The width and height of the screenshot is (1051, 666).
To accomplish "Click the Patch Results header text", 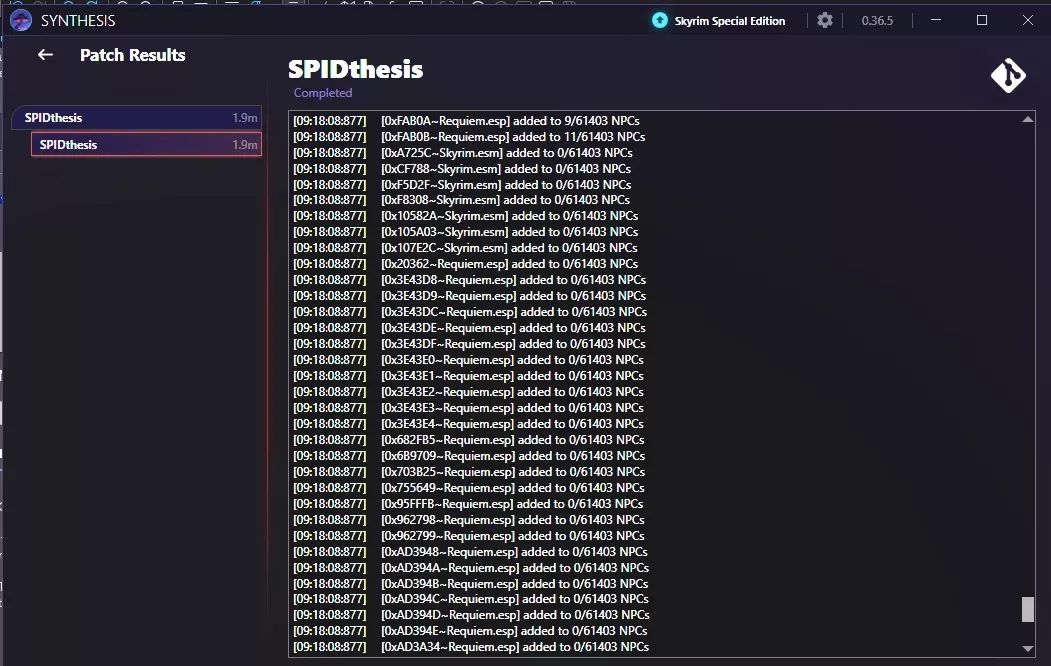I will coord(133,55).
